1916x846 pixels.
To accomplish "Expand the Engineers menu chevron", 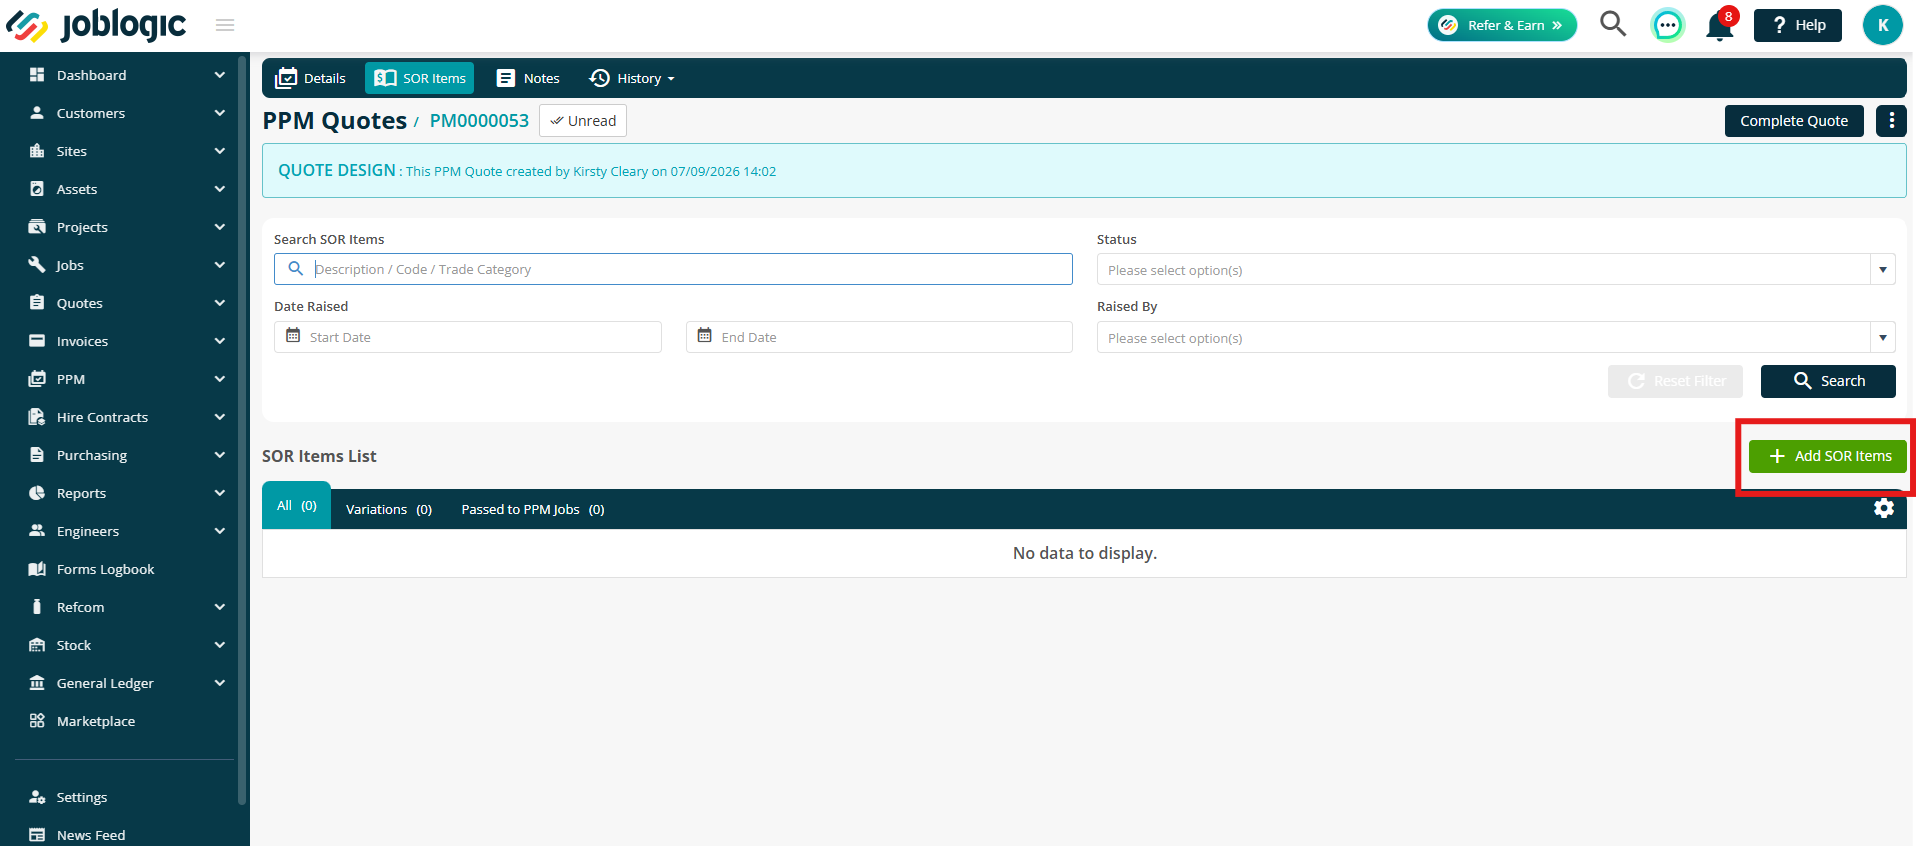I will click(220, 531).
